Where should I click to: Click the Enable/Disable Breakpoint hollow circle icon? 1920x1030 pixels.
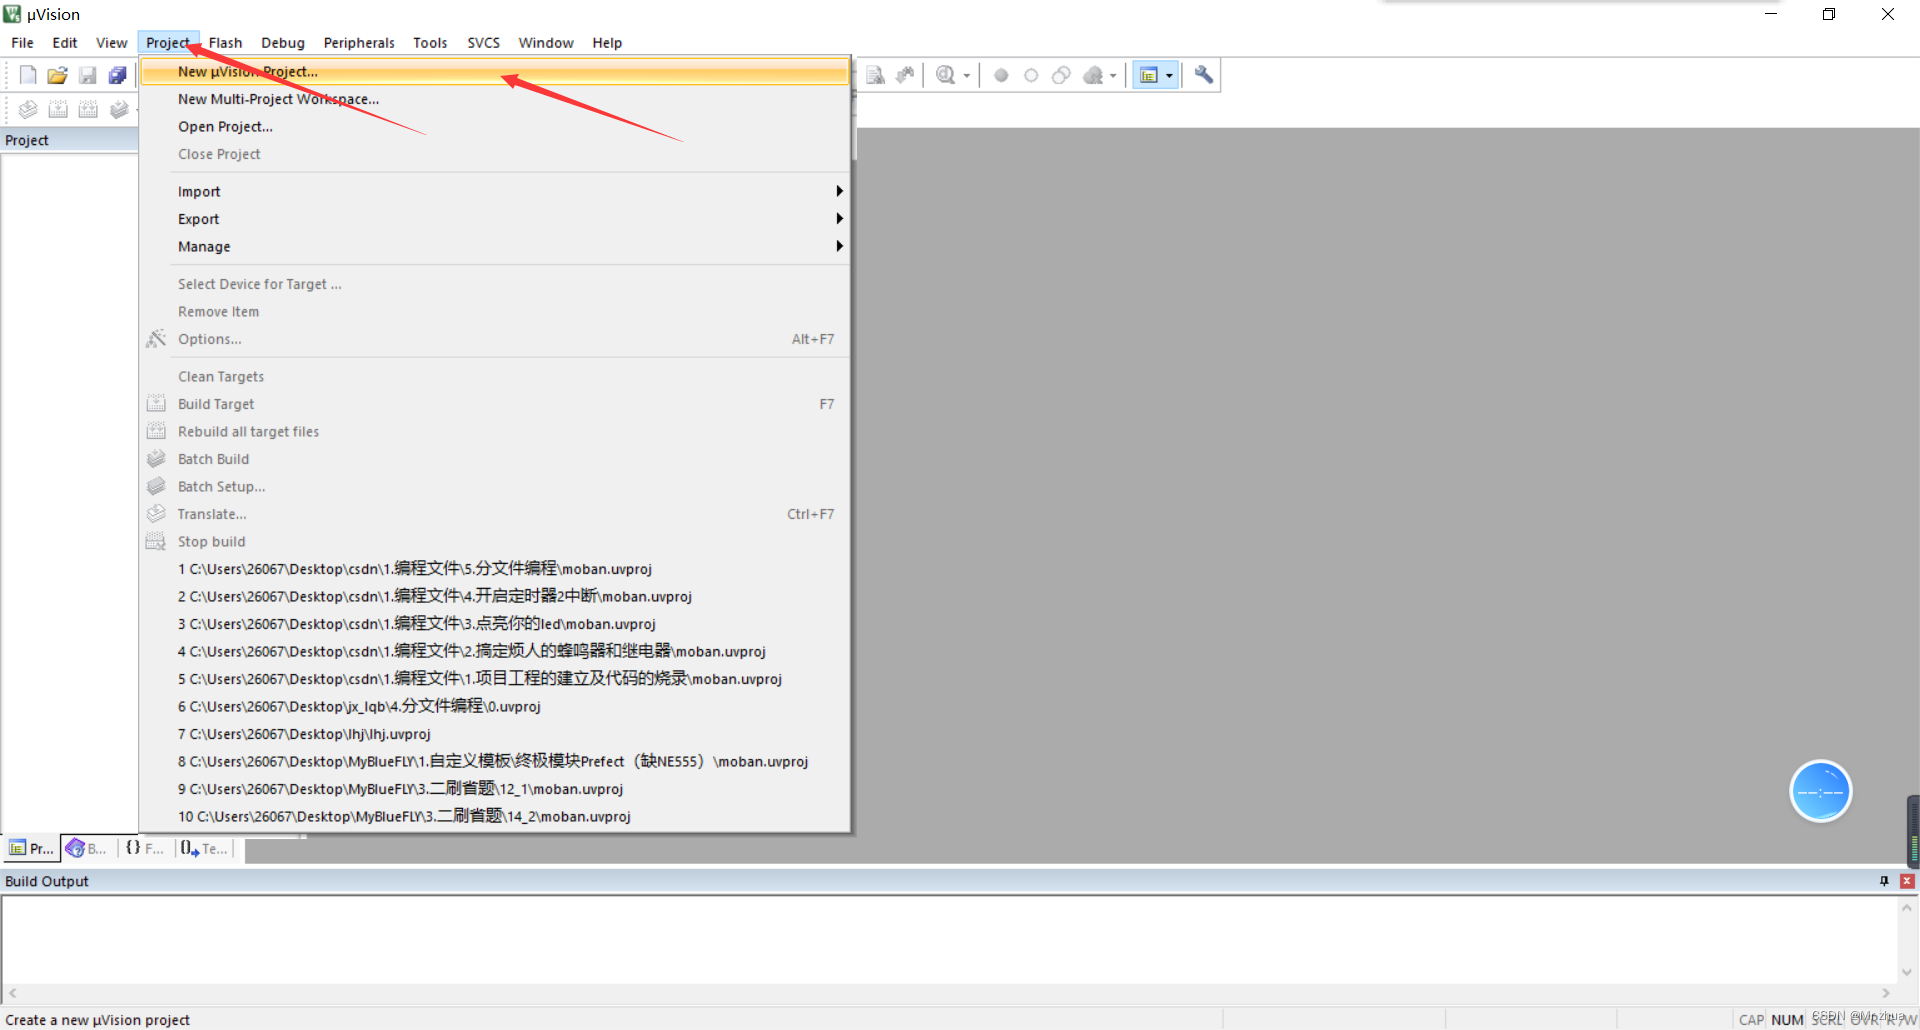(x=1031, y=75)
